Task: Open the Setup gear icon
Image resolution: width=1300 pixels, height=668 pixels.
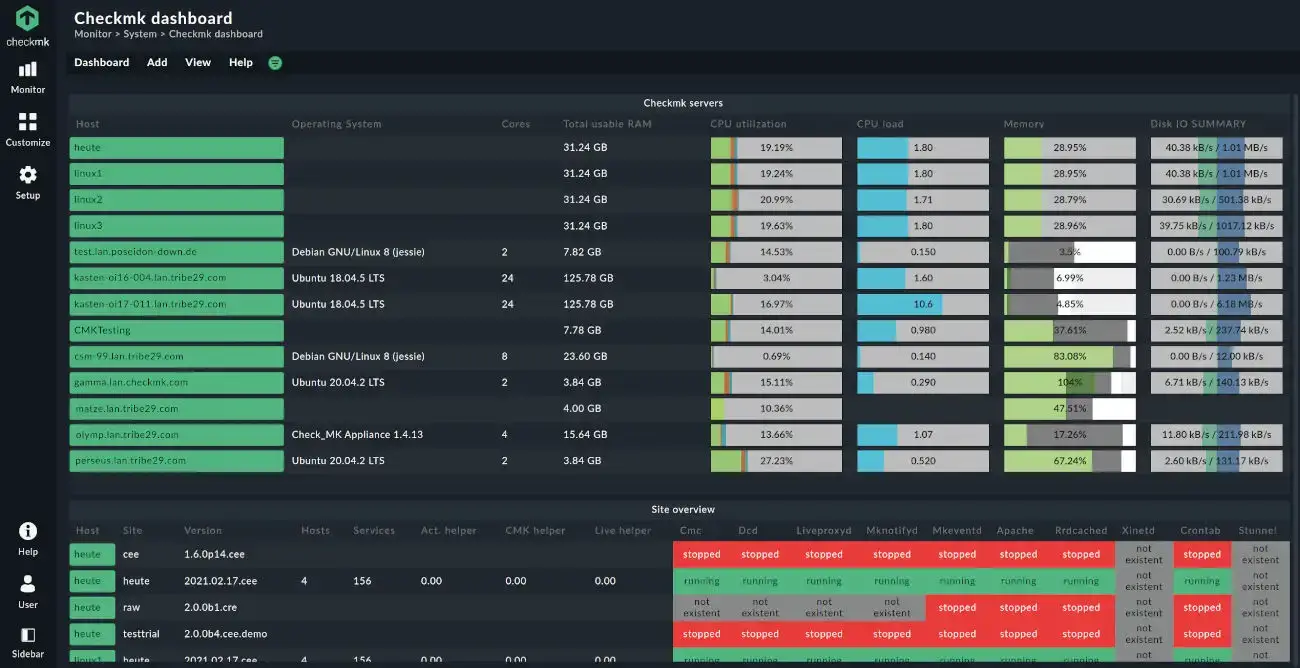Action: pos(27,175)
